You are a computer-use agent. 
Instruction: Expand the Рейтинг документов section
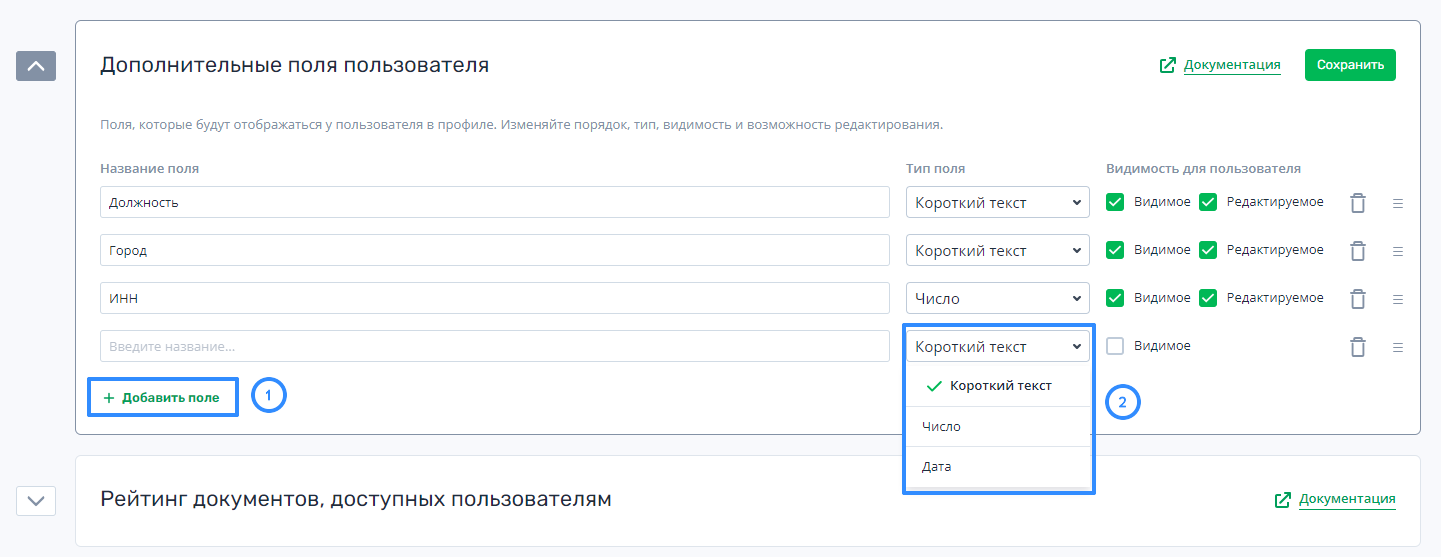point(36,500)
